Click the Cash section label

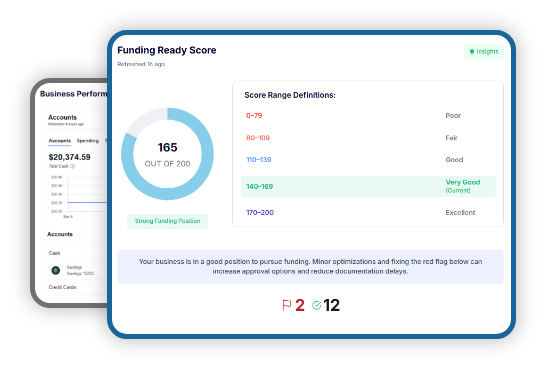coord(54,253)
